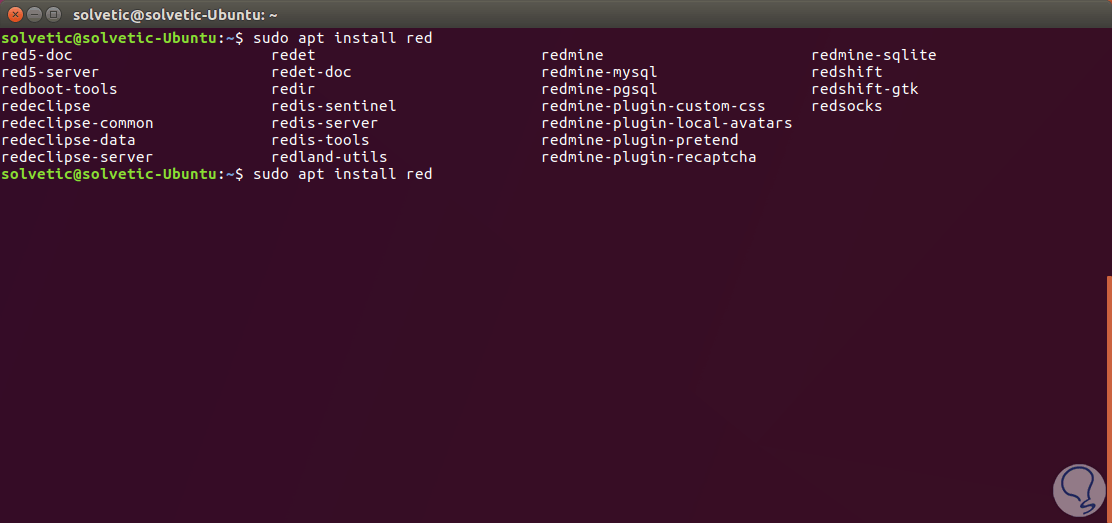The height and width of the screenshot is (523, 1112).
Task: Click the redshift-gtk package entry
Action: coord(864,89)
